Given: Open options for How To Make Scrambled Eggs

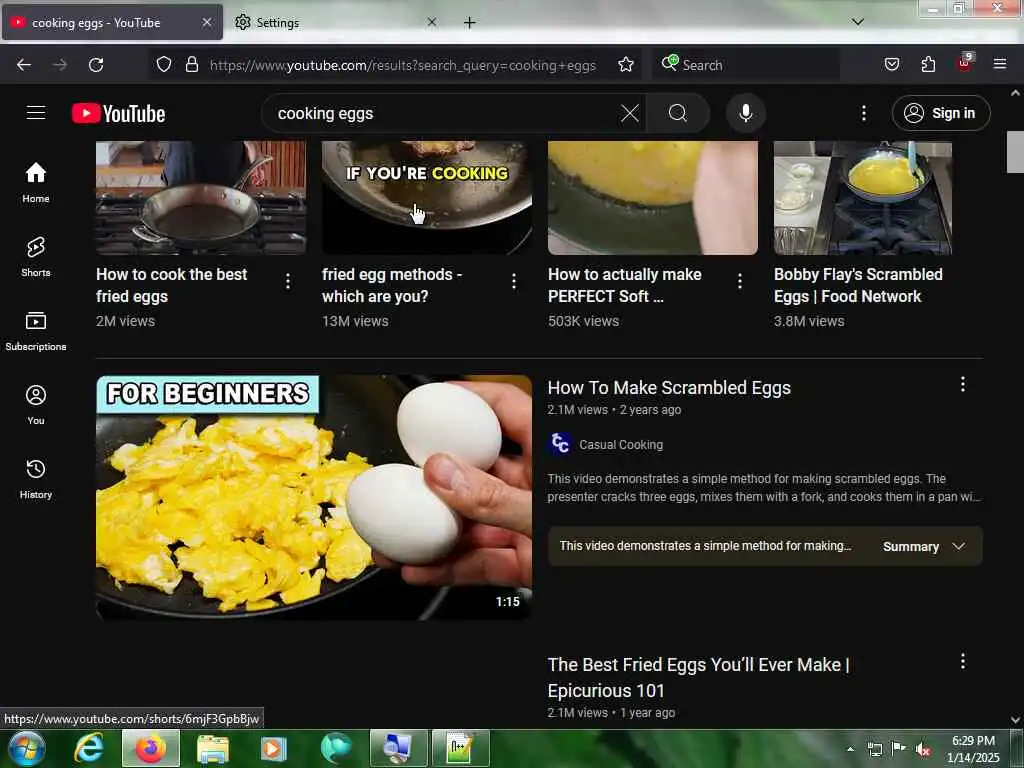Looking at the screenshot, I should pos(962,385).
